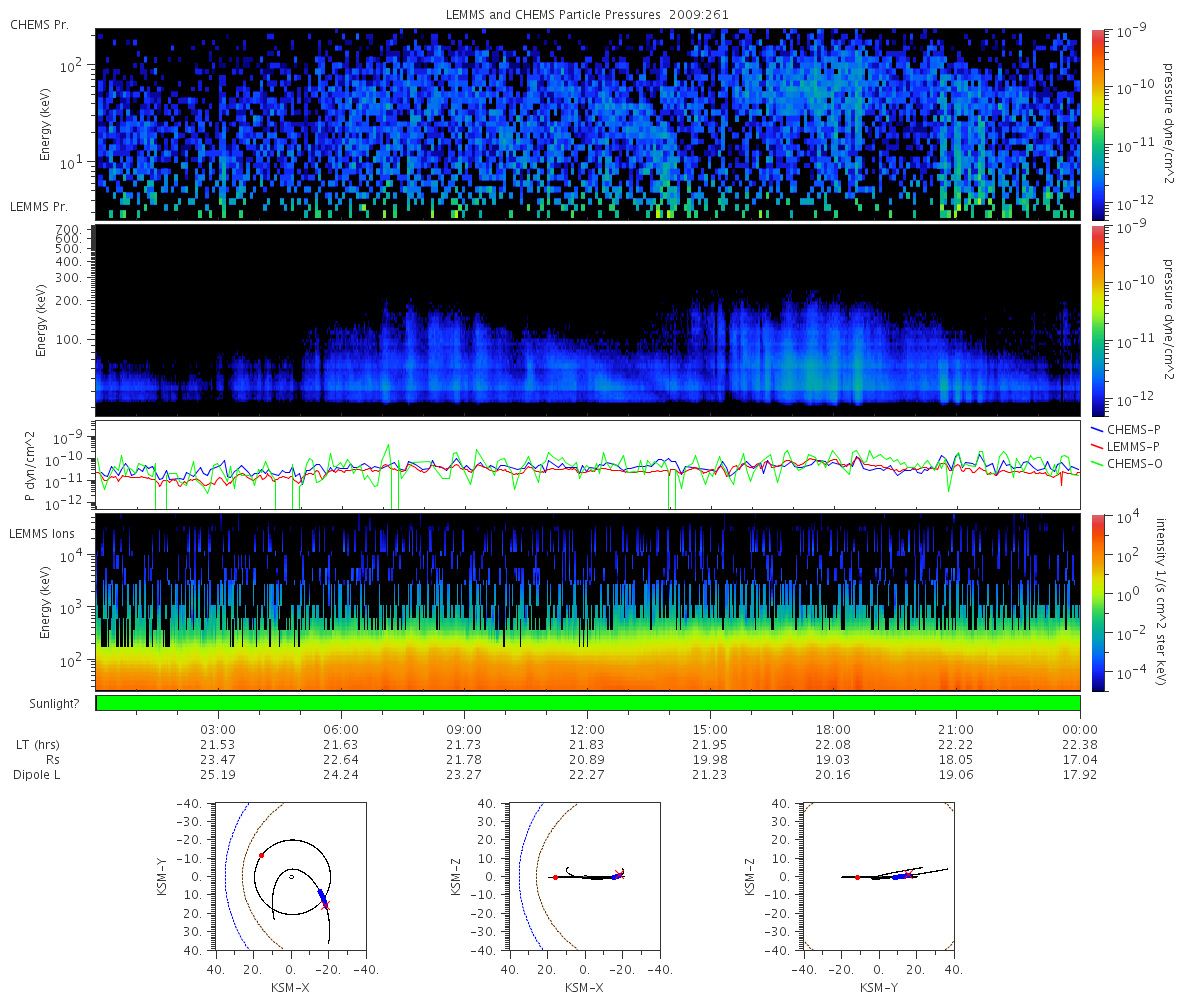Click the 09:00 time axis label
This screenshot has width=1200, height=1000.
point(464,729)
